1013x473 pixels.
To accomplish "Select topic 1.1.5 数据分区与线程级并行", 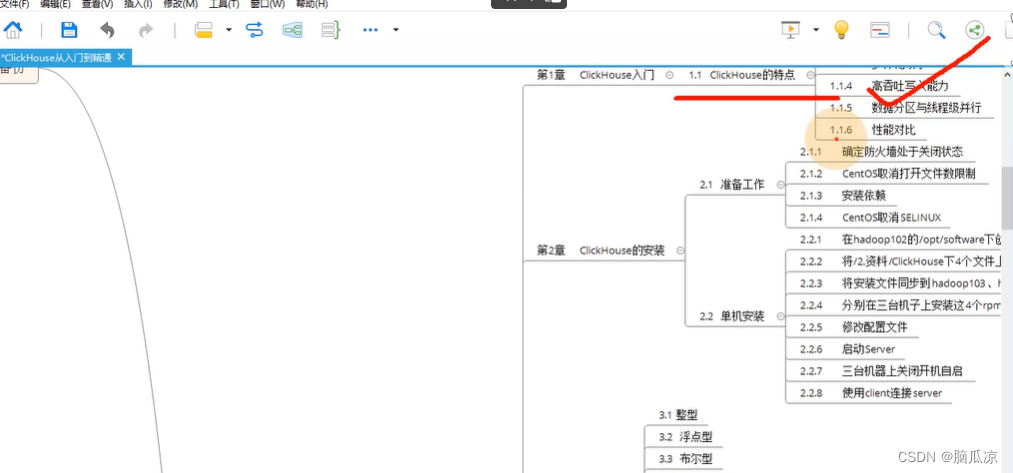I will [905, 108].
